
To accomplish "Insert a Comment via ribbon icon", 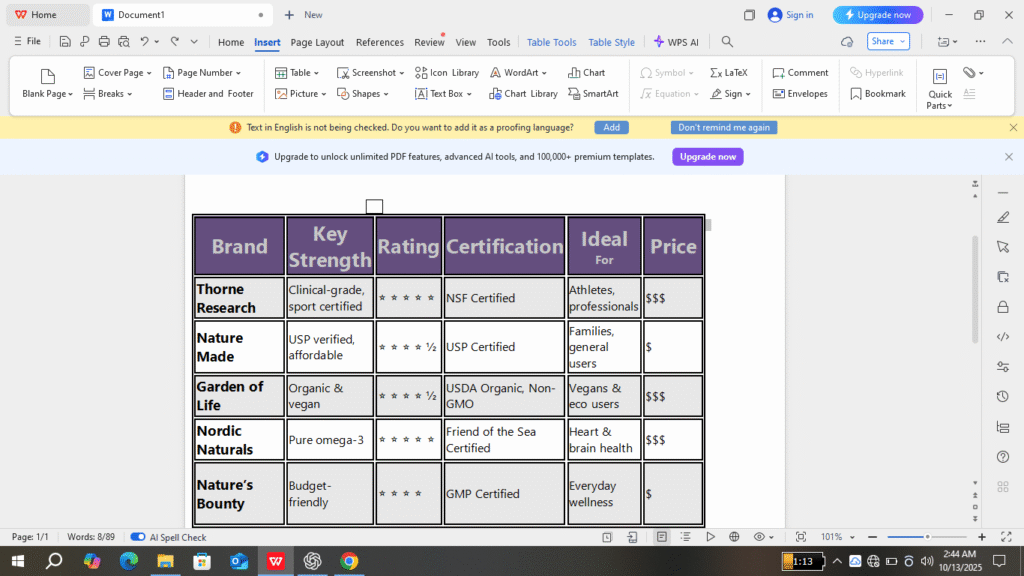I will tap(779, 73).
